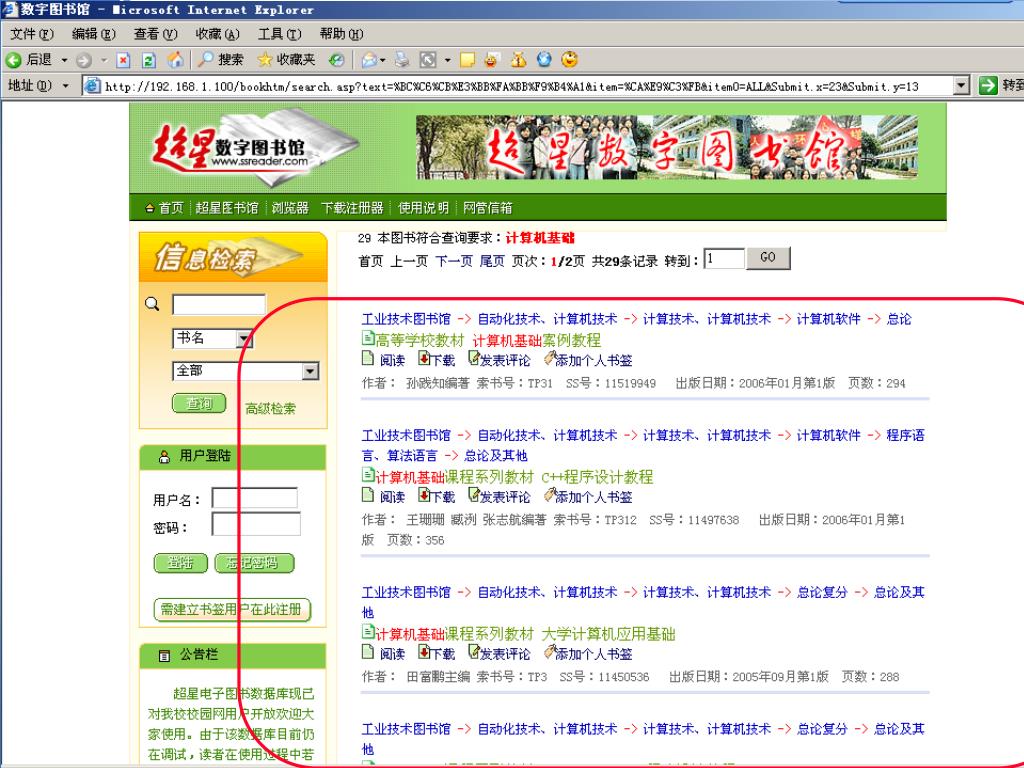The image size is (1024, 768).
Task: Open the 收藏(A) menu
Action: pos(217,34)
